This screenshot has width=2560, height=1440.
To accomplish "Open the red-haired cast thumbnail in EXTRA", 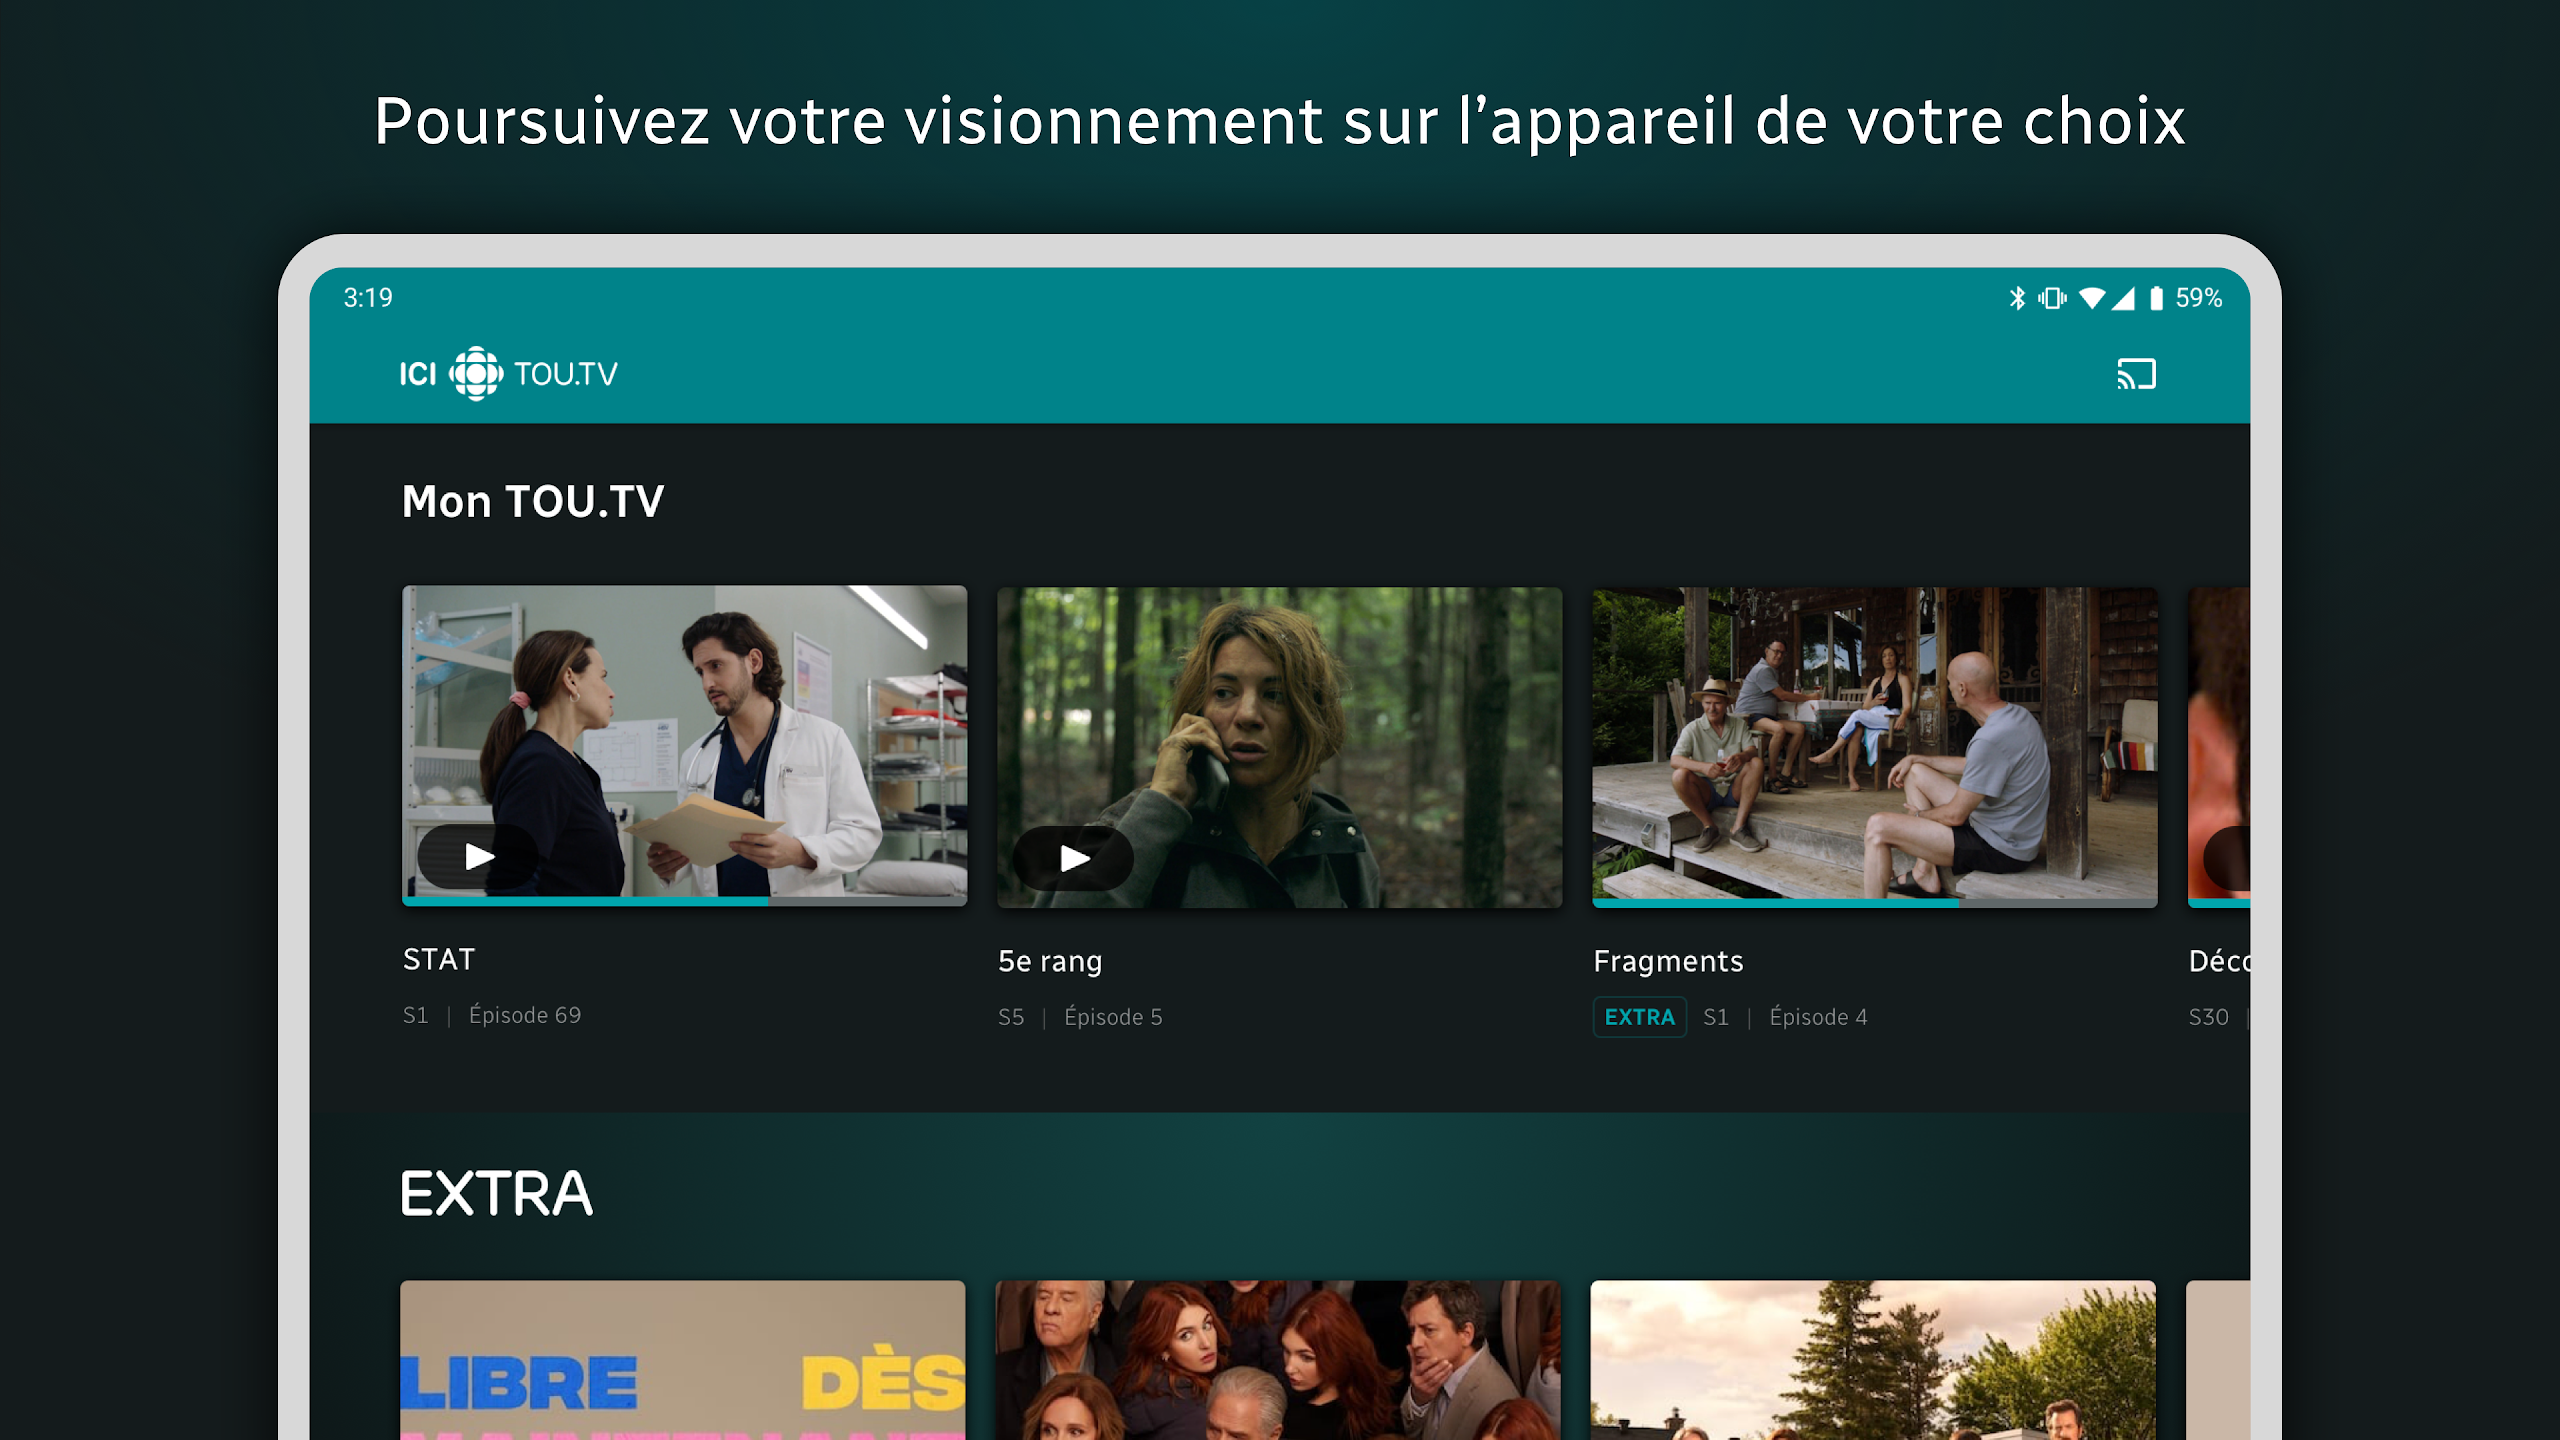I will click(1278, 1360).
